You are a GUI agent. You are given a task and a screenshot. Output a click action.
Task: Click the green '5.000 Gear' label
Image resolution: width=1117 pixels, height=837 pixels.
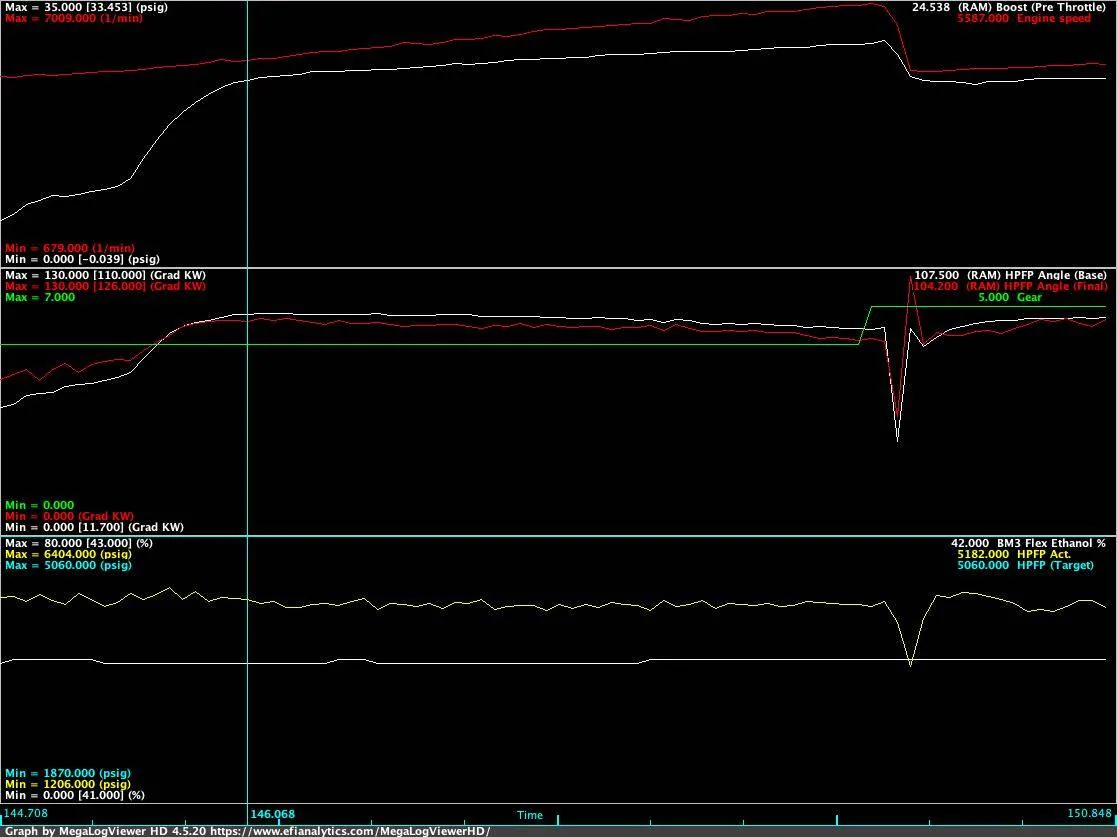(x=1010, y=298)
